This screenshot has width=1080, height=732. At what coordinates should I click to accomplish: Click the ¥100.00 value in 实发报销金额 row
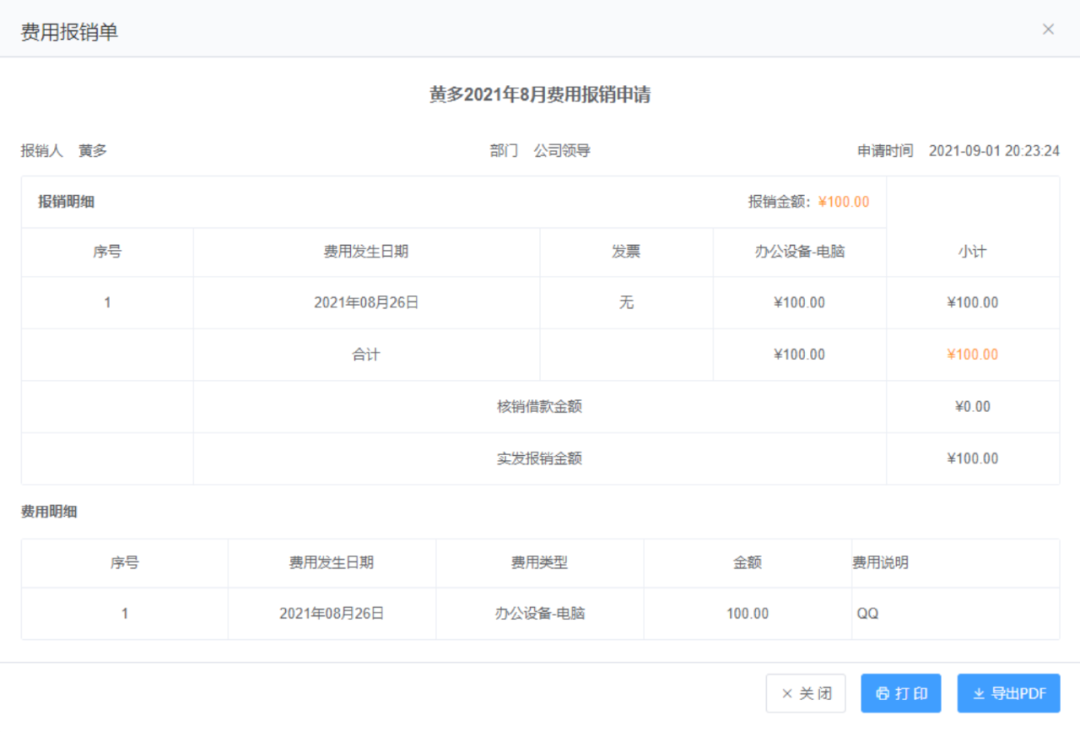pos(973,459)
